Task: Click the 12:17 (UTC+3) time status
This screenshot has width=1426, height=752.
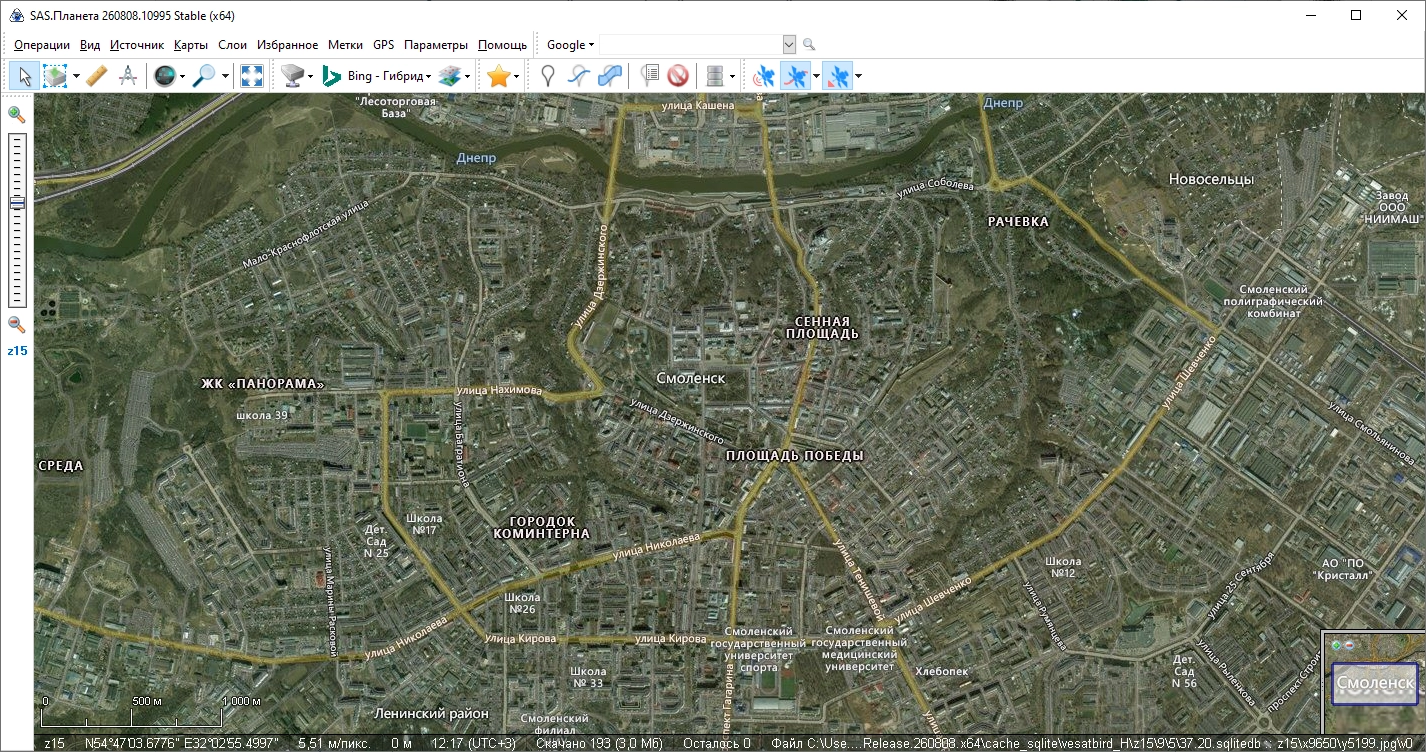Action: click(x=474, y=744)
